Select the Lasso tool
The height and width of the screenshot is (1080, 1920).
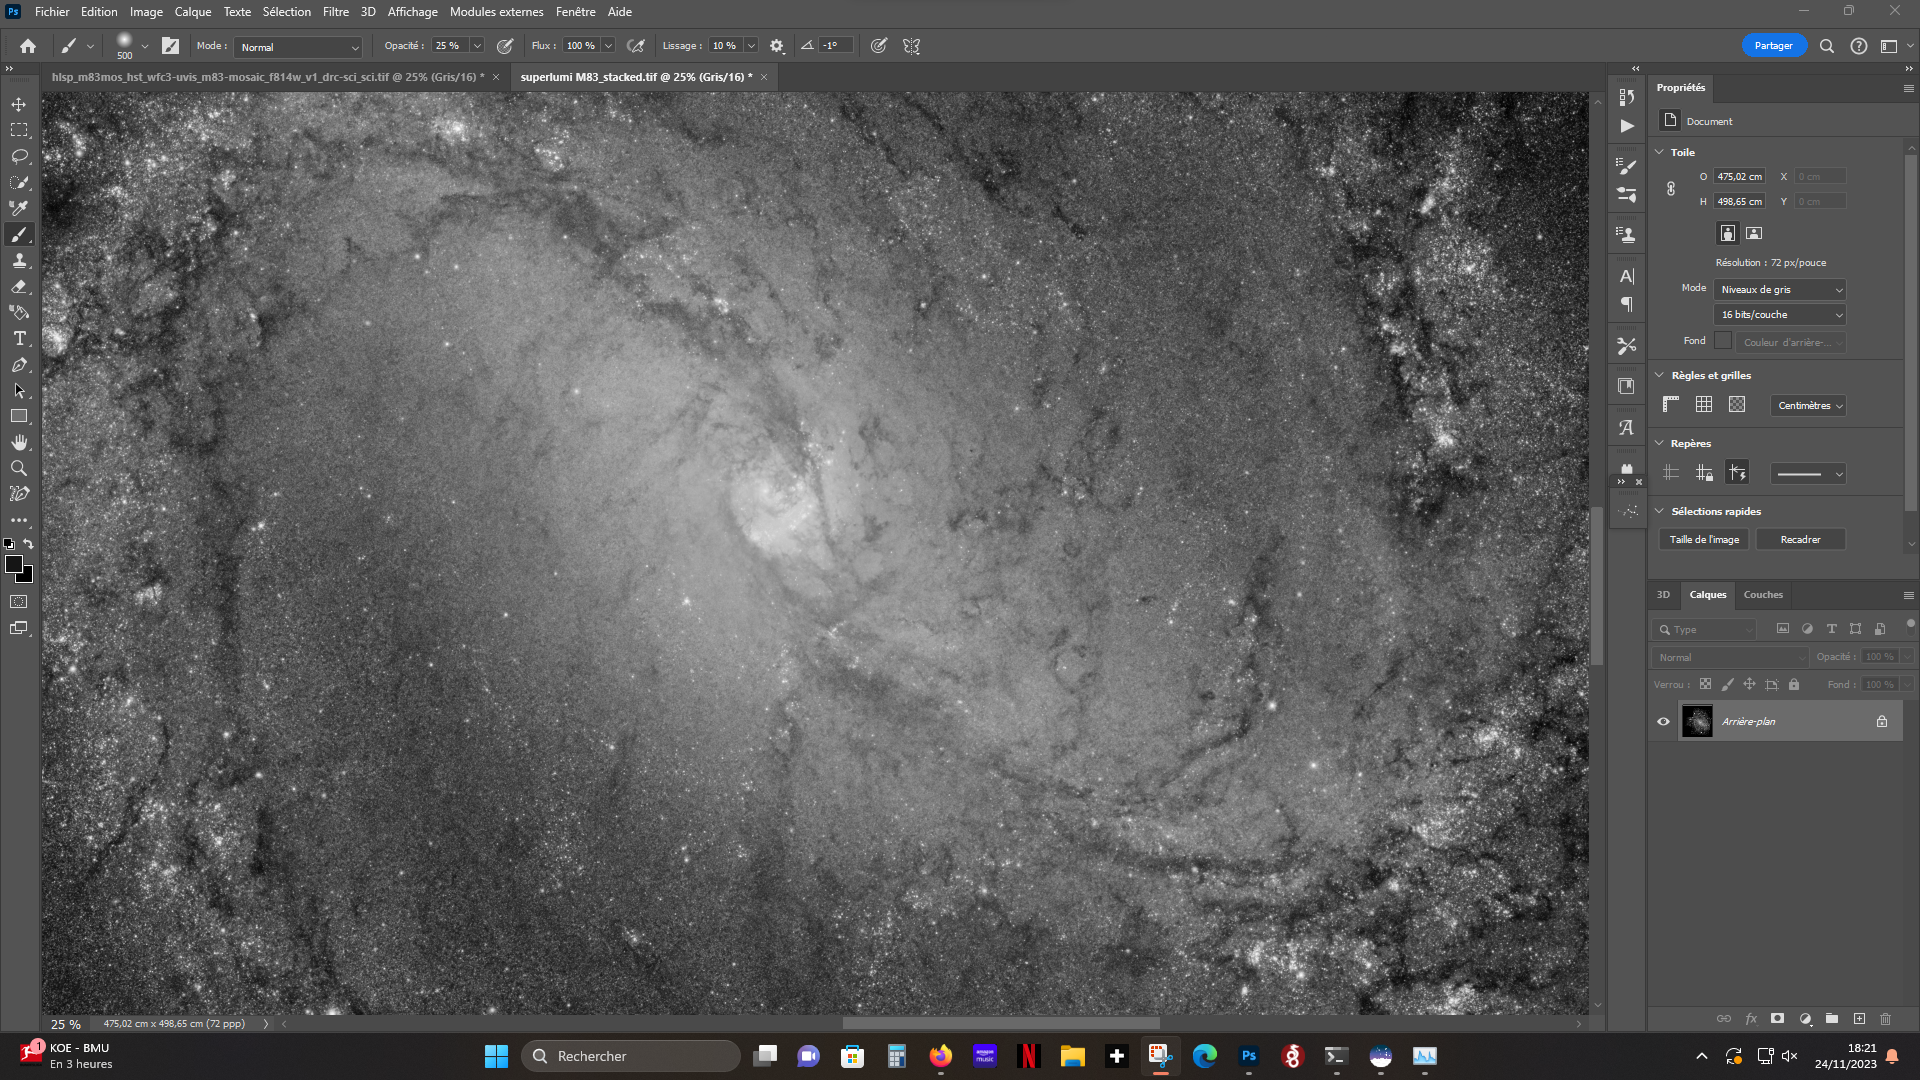[19, 156]
